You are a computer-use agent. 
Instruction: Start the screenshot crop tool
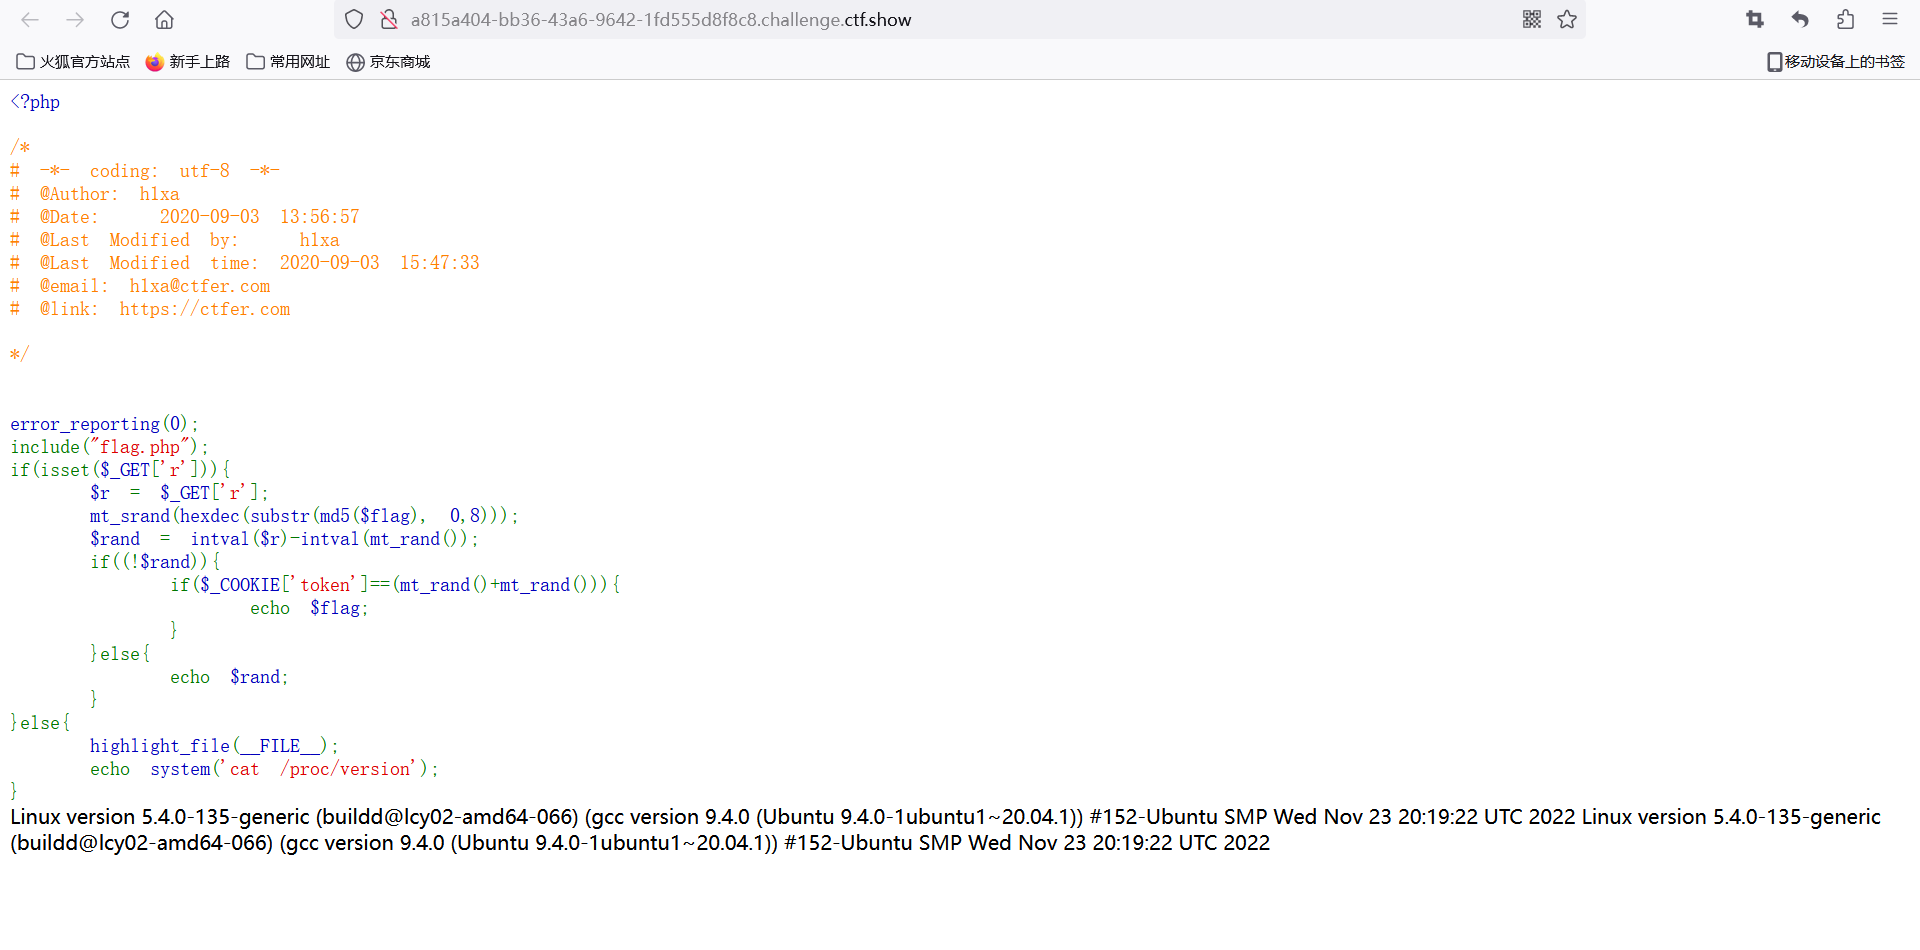[1755, 20]
